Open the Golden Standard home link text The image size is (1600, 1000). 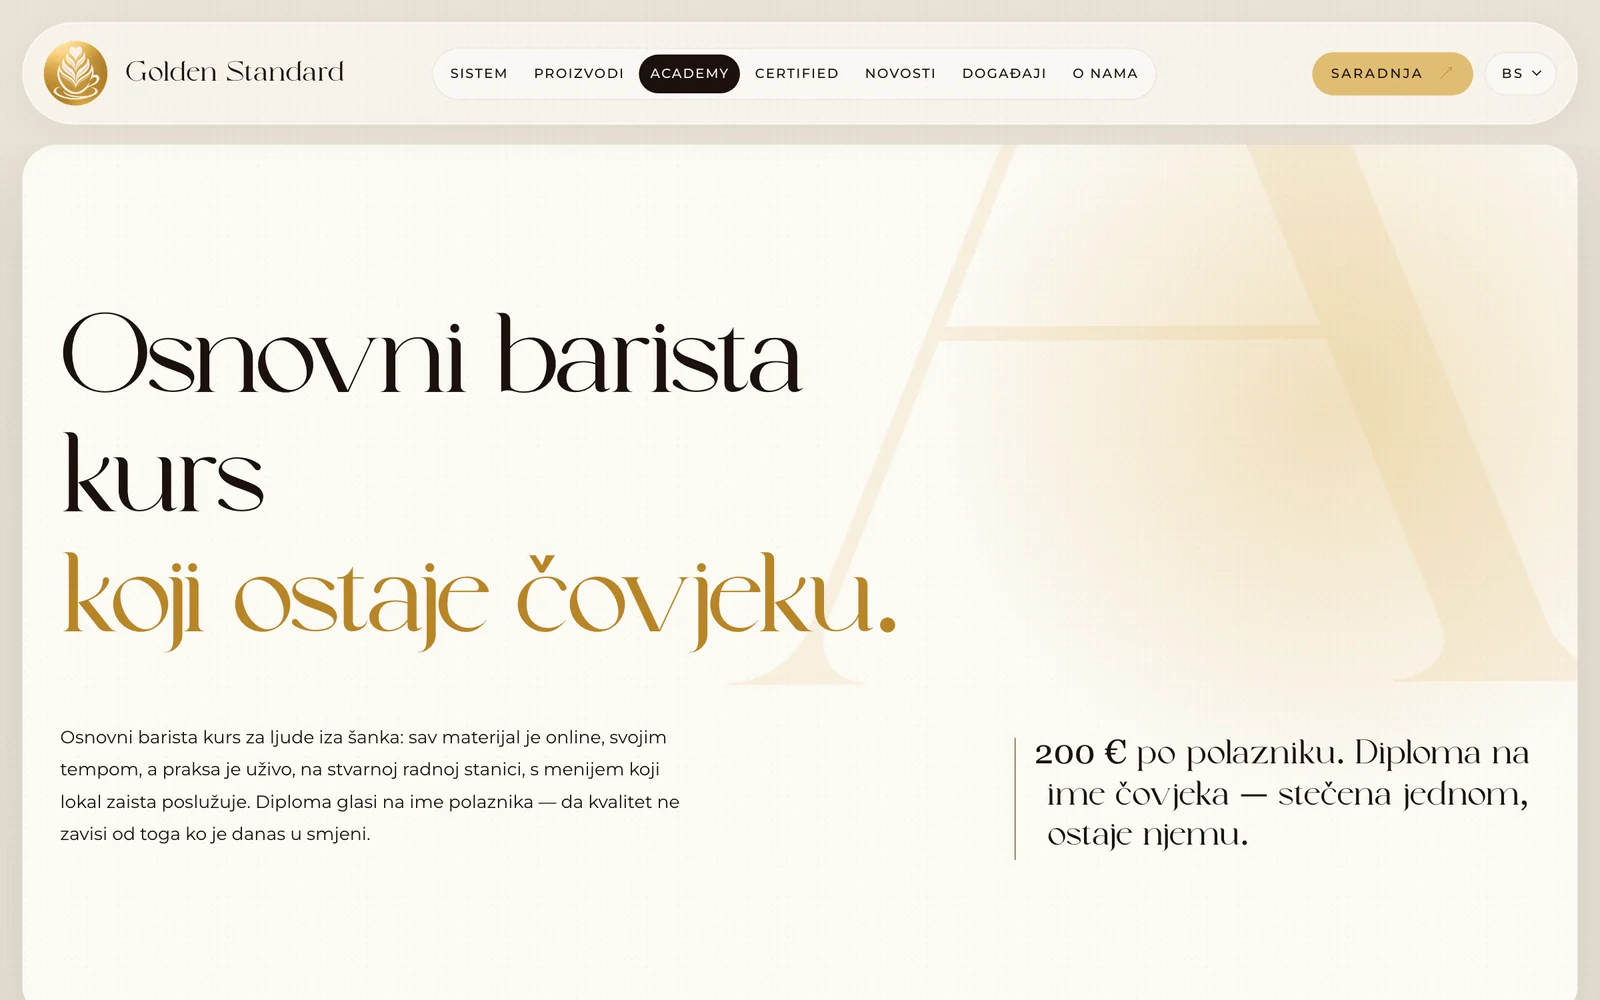[235, 72]
